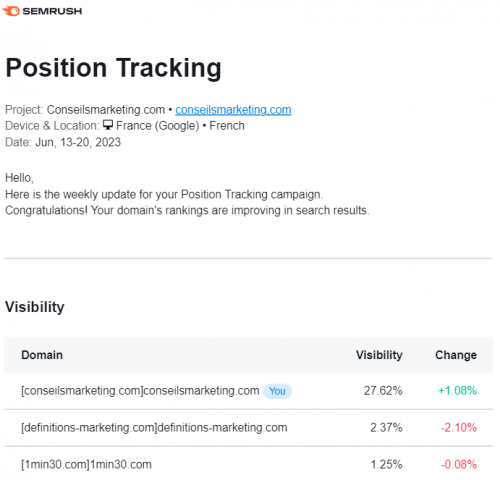Click the -0.08% red change value
The height and width of the screenshot is (480, 500).
459,464
